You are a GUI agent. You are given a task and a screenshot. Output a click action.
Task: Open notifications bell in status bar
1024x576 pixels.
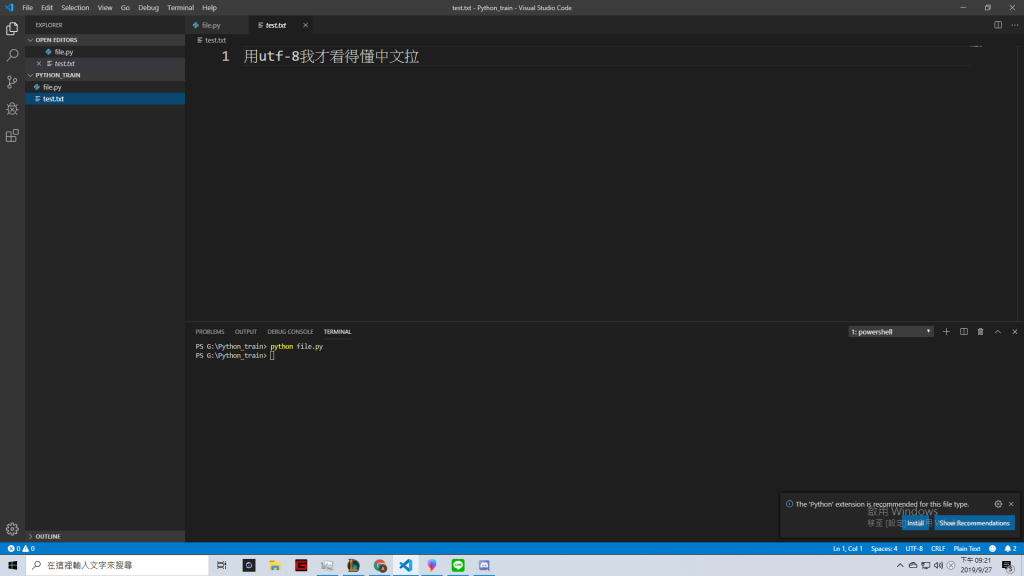pos(1010,549)
